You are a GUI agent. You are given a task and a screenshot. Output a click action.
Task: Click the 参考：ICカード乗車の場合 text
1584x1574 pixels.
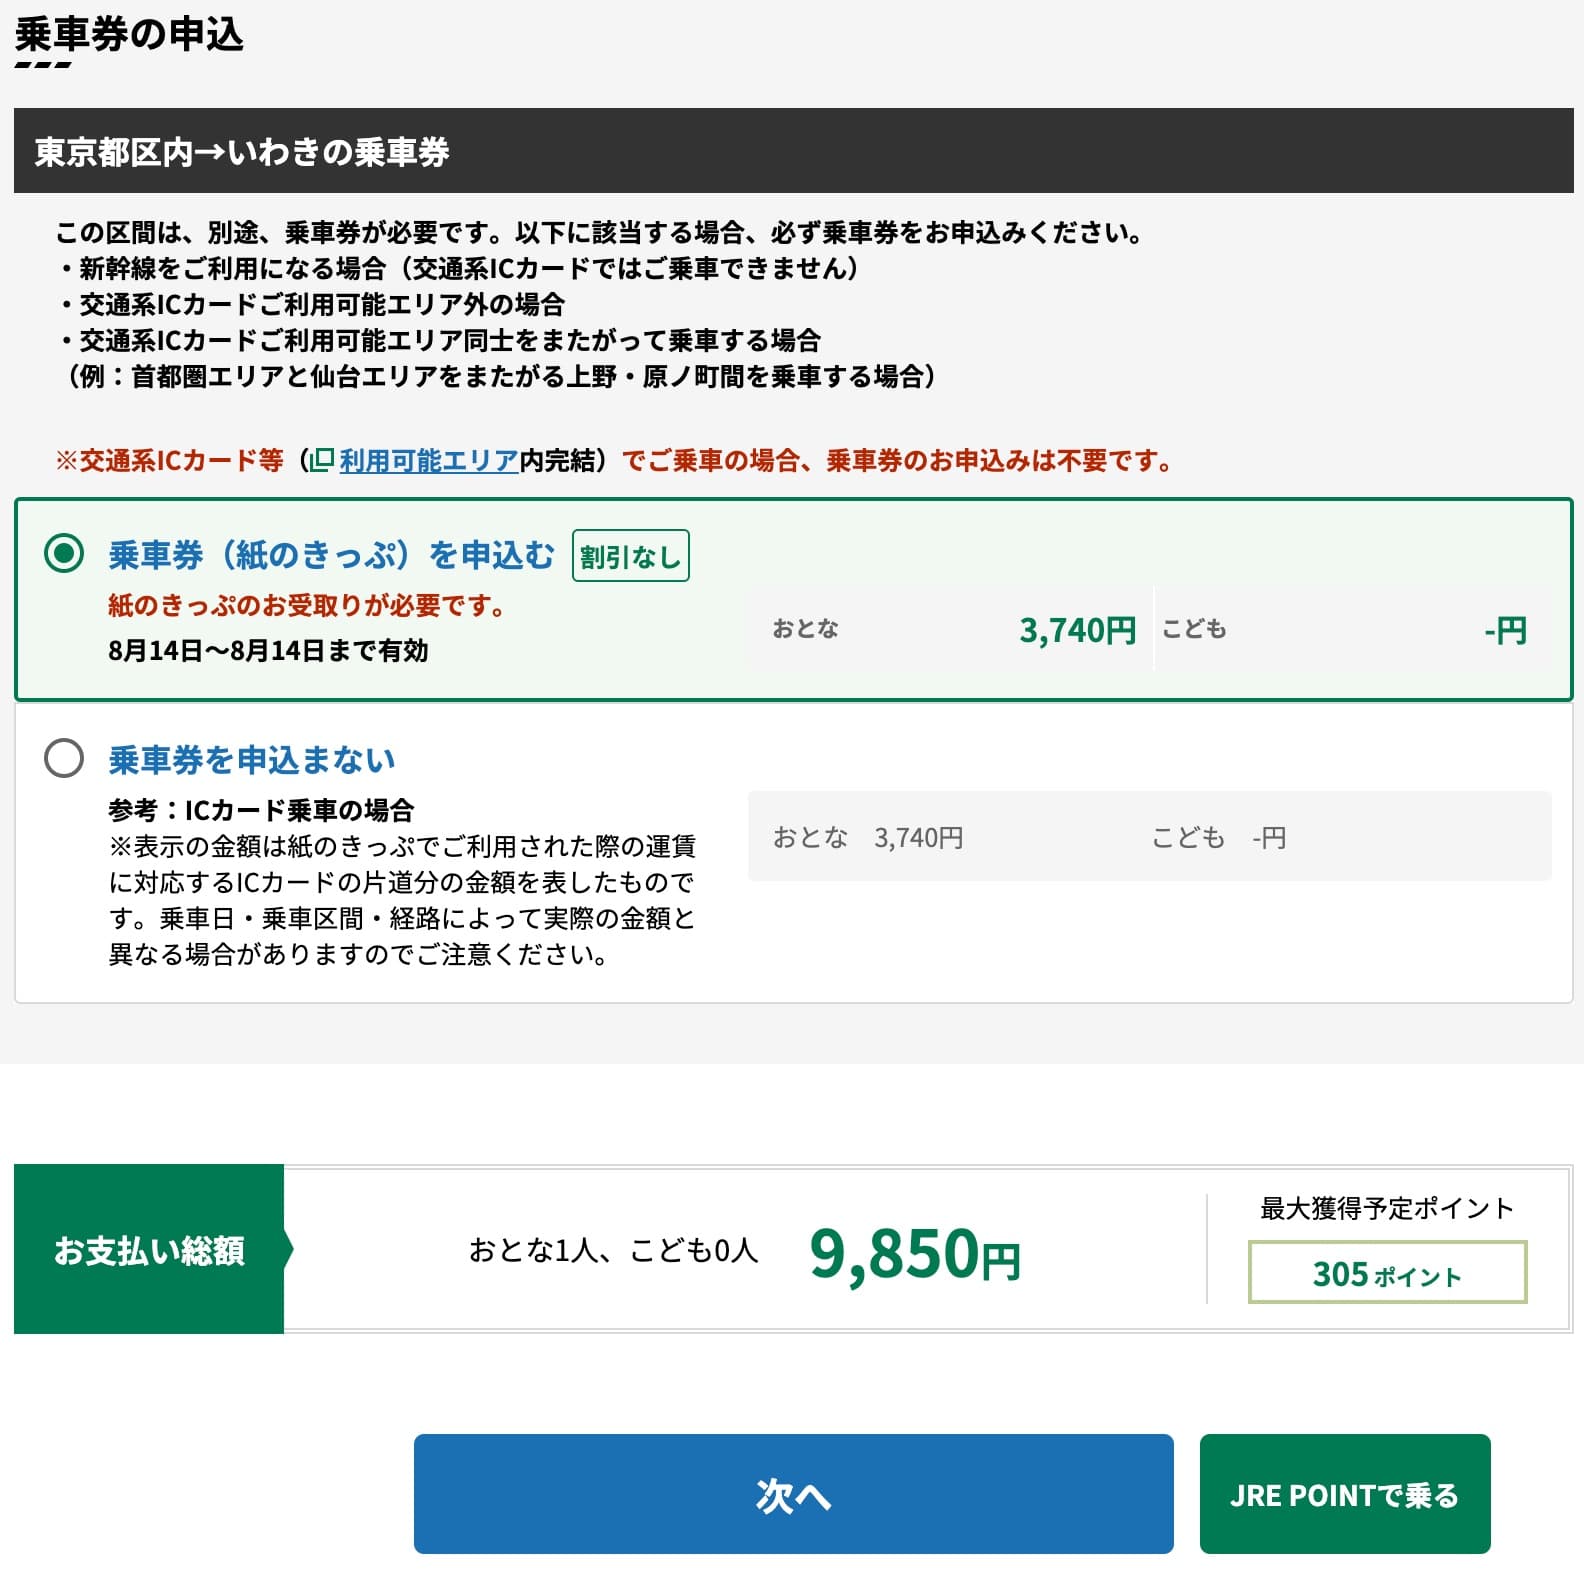coord(261,810)
